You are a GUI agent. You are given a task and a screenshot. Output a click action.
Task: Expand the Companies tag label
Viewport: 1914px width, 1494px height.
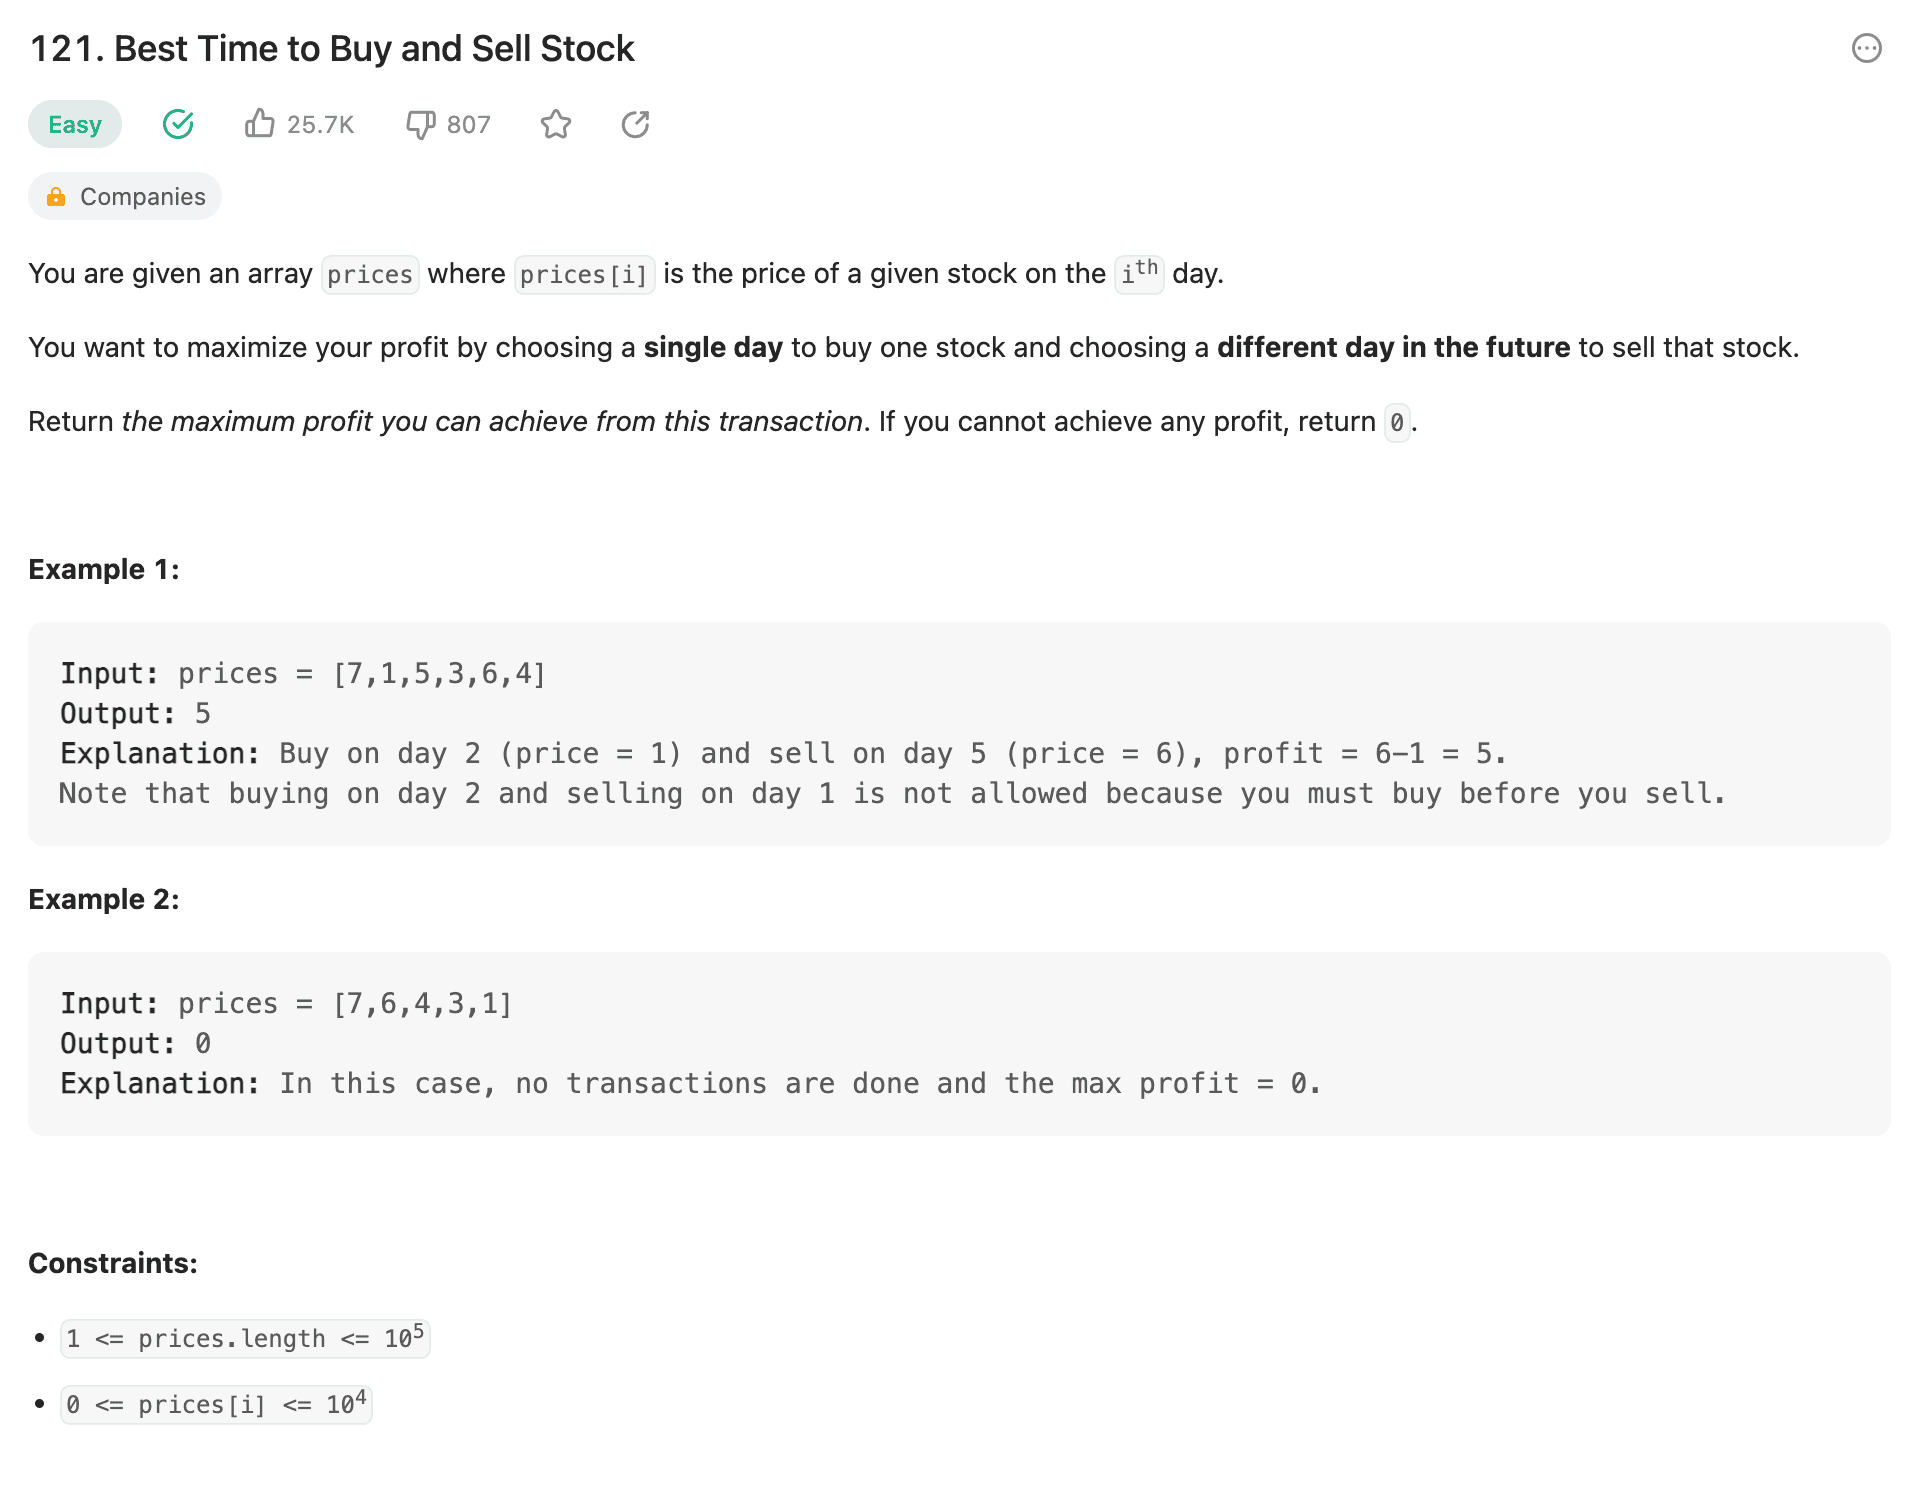pos(142,197)
